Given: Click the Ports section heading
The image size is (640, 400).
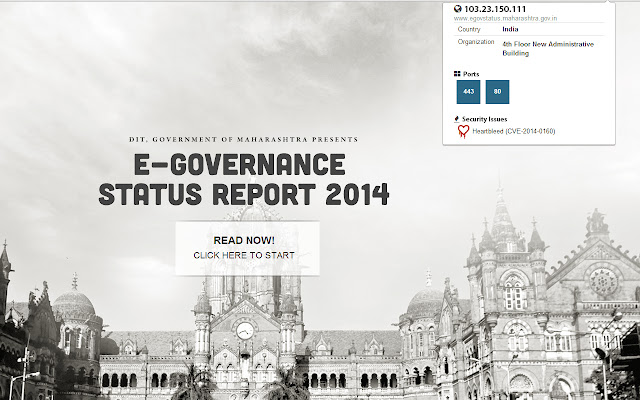Looking at the screenshot, I should coord(471,74).
